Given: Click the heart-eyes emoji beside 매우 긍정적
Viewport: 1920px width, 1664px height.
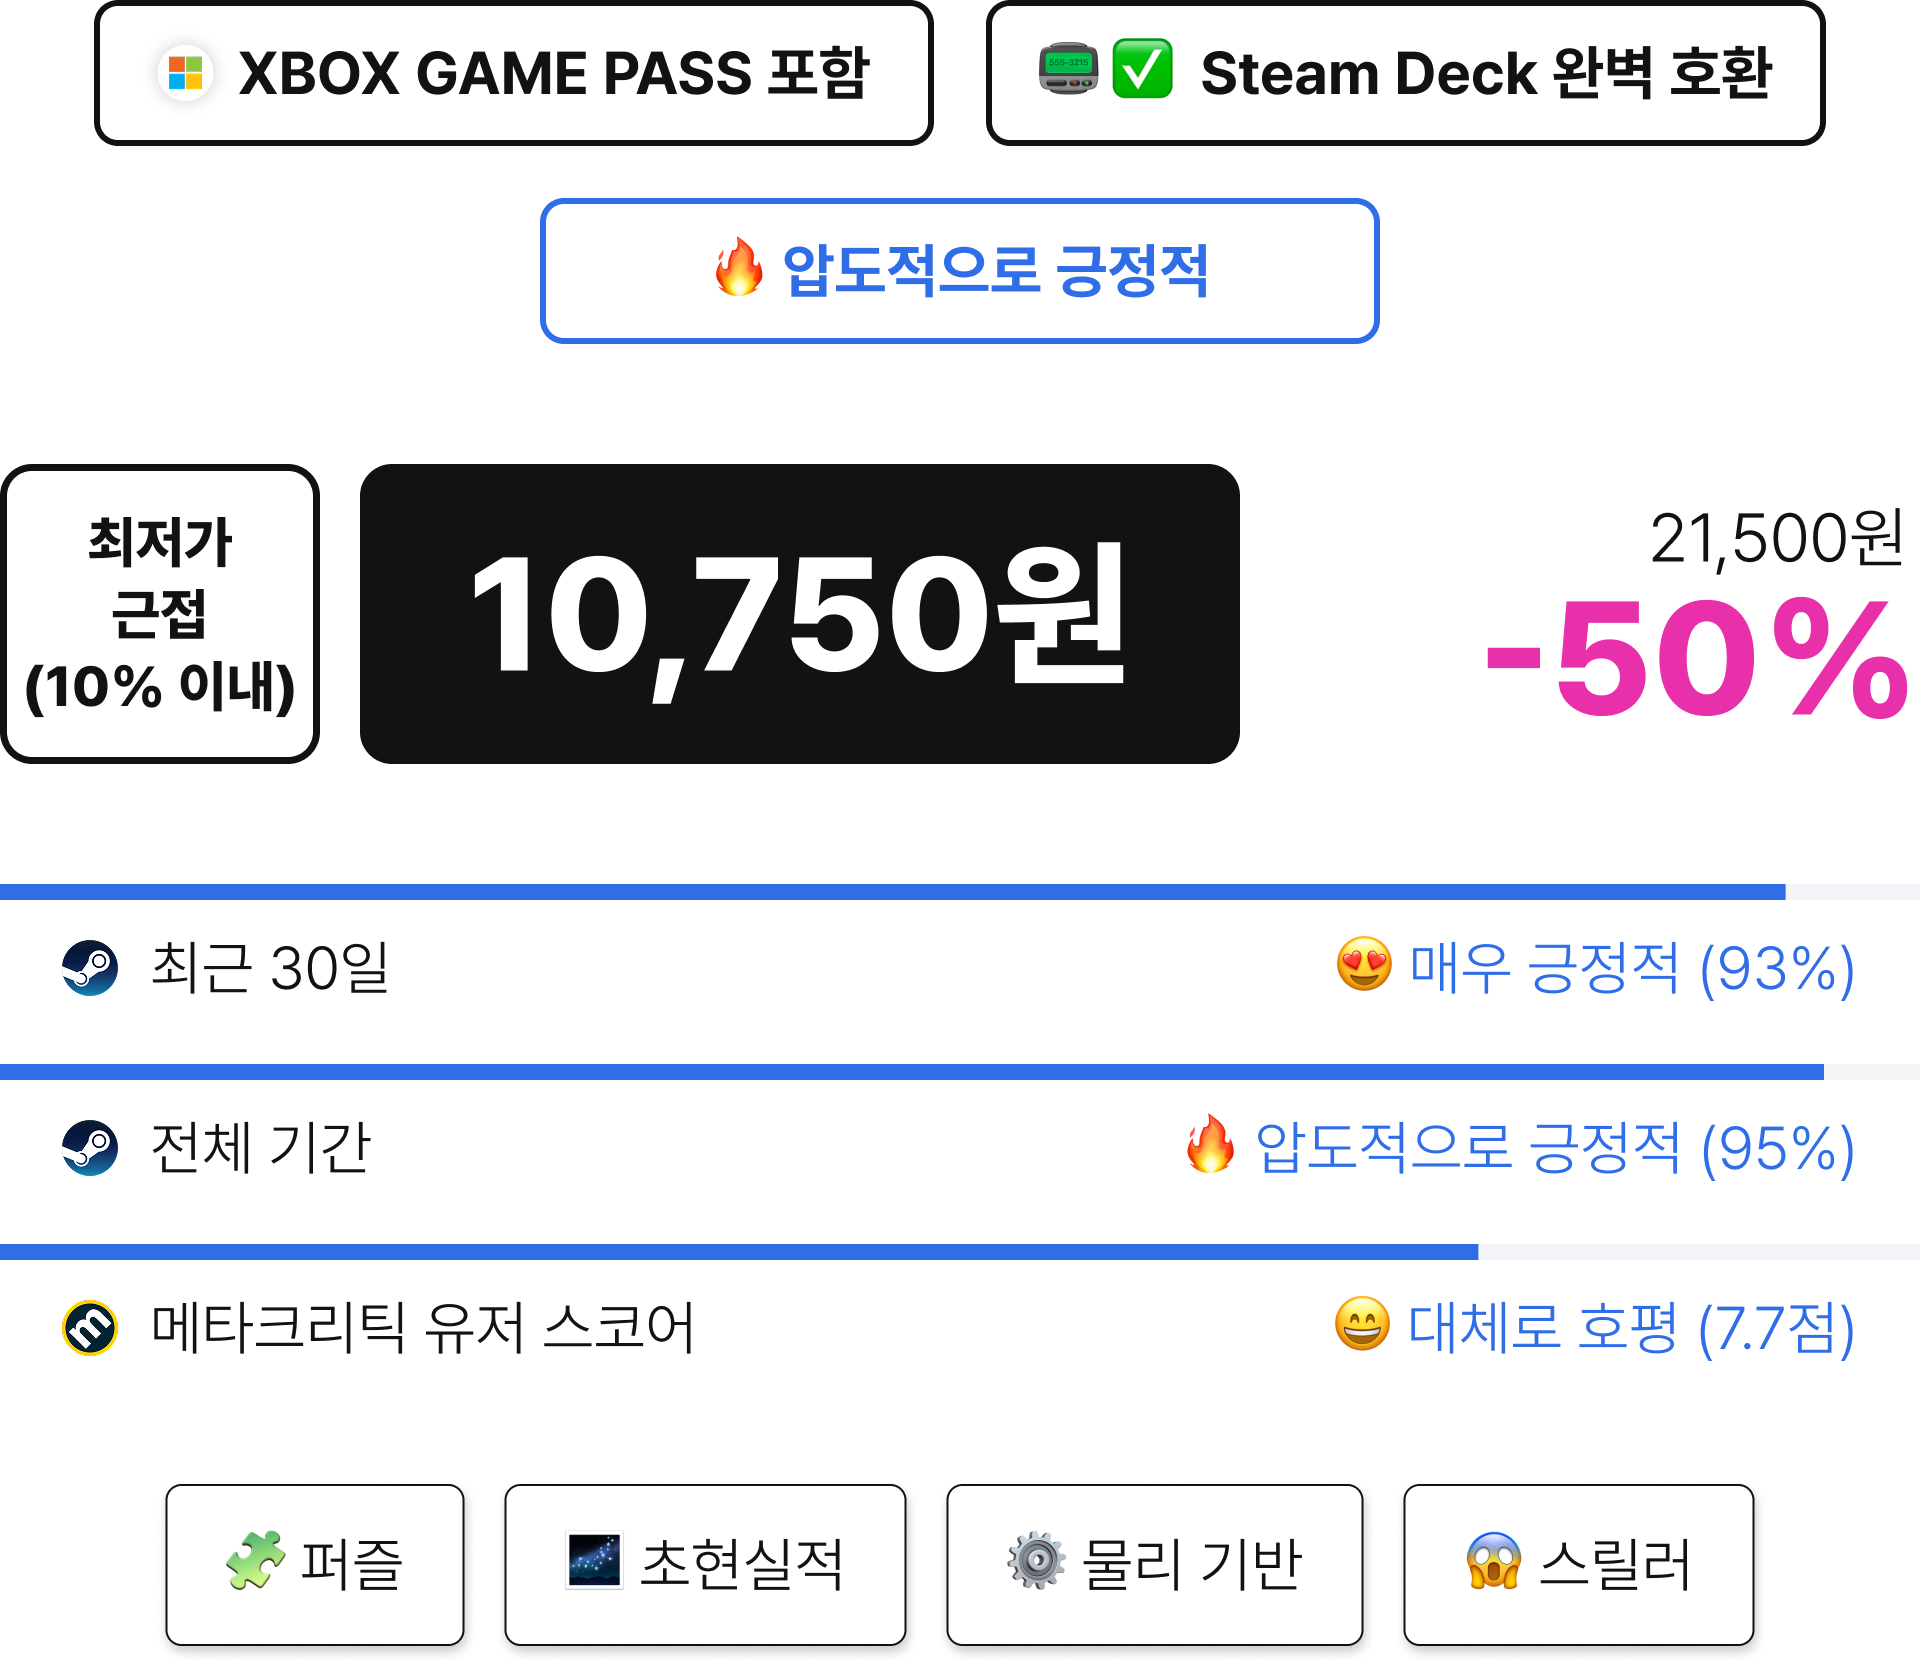Looking at the screenshot, I should coord(1364,964).
